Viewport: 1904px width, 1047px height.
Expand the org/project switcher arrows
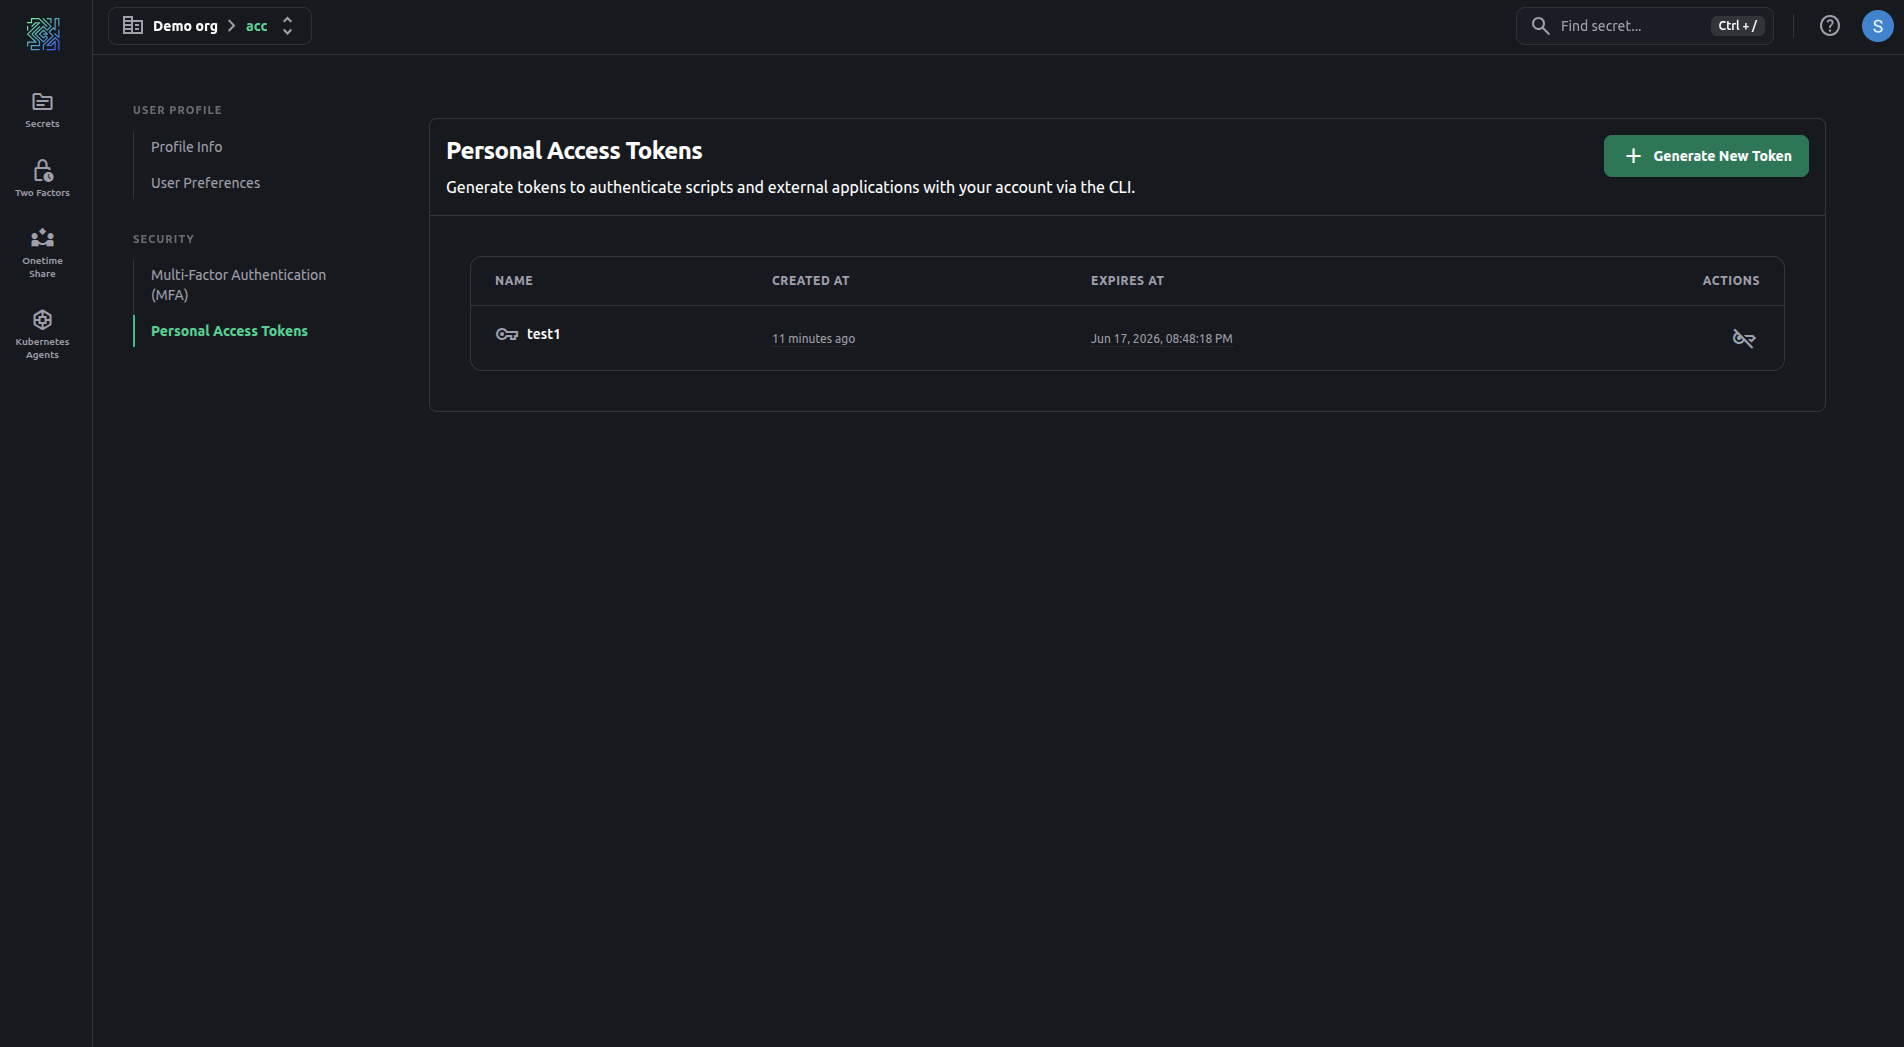(287, 26)
